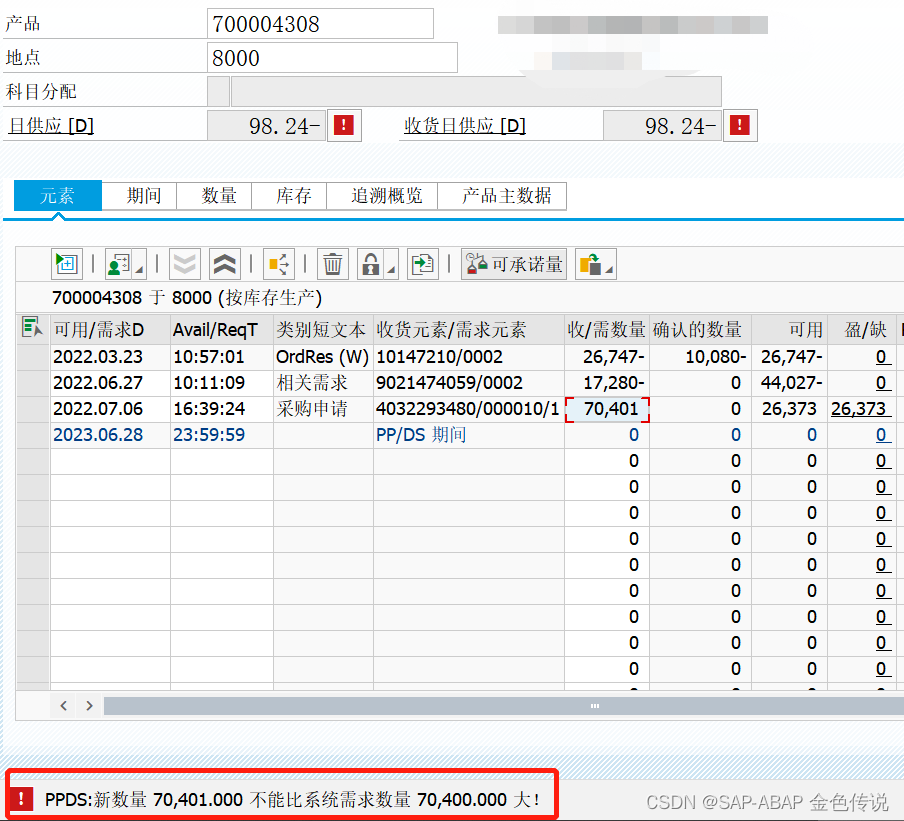This screenshot has height=821, width=904.
Task: Open the 日供应 [D] link
Action: tap(51, 125)
